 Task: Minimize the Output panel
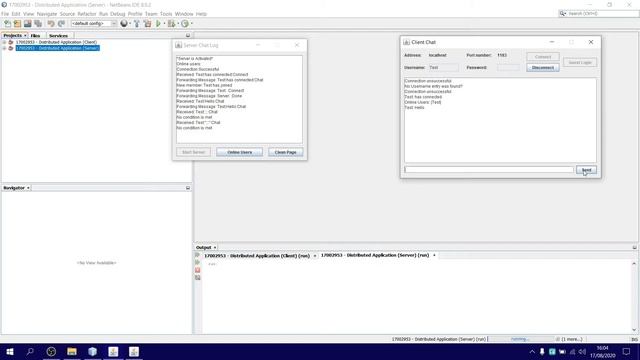tap(634, 247)
